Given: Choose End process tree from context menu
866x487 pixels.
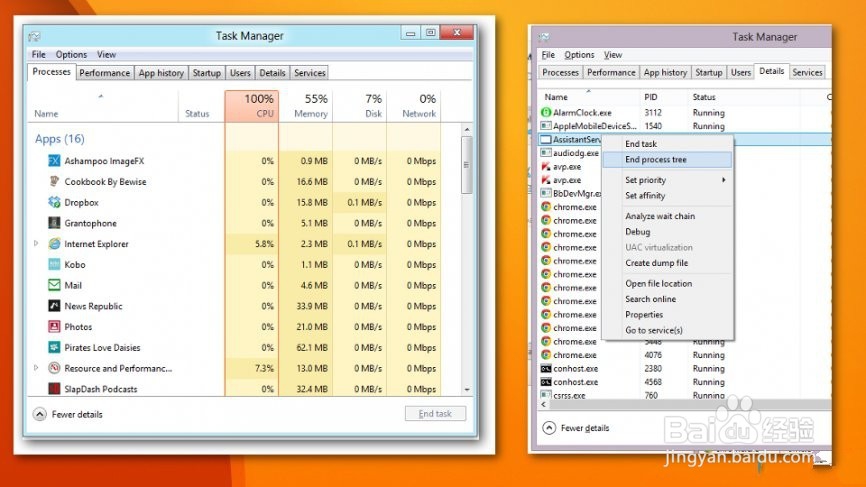Looking at the screenshot, I should pyautogui.click(x=667, y=160).
